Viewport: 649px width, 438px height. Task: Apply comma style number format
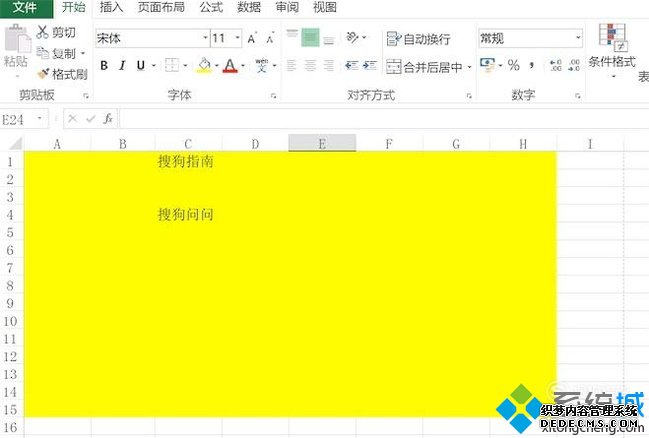coord(532,65)
